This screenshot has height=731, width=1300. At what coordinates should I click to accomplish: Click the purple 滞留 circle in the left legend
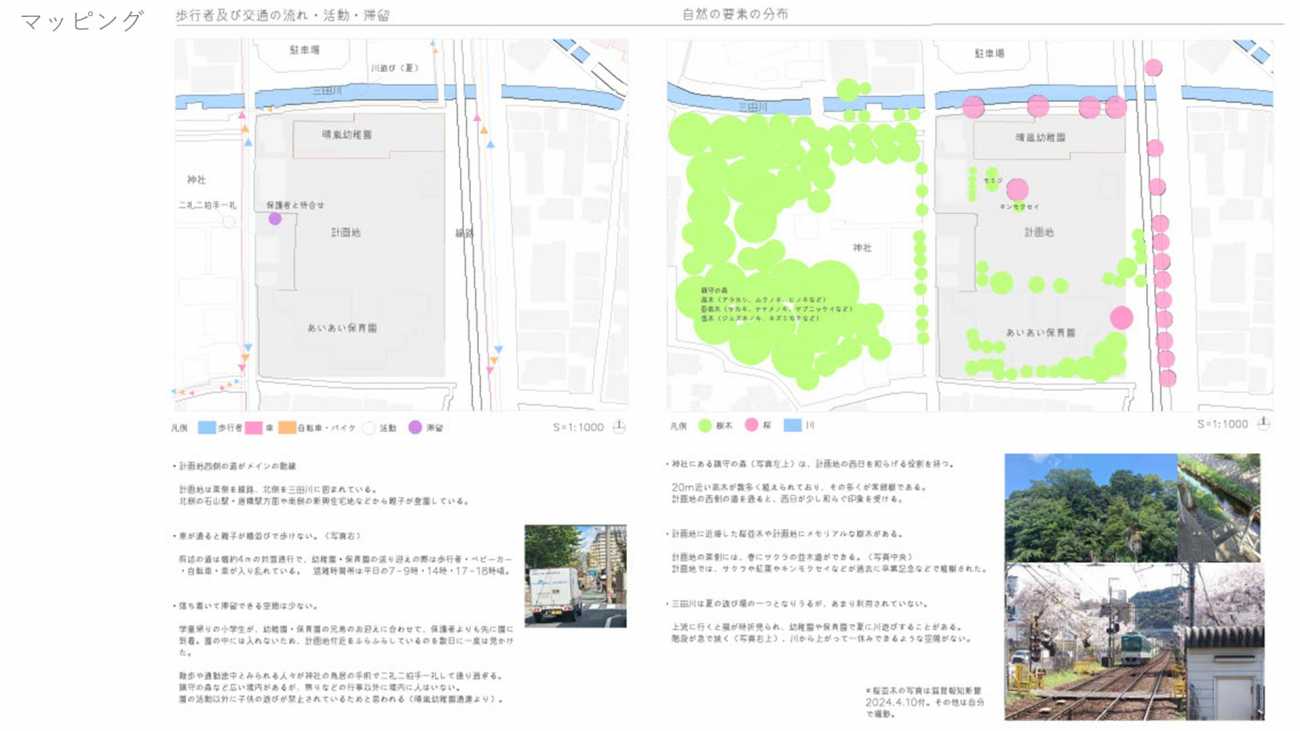pyautogui.click(x=415, y=427)
